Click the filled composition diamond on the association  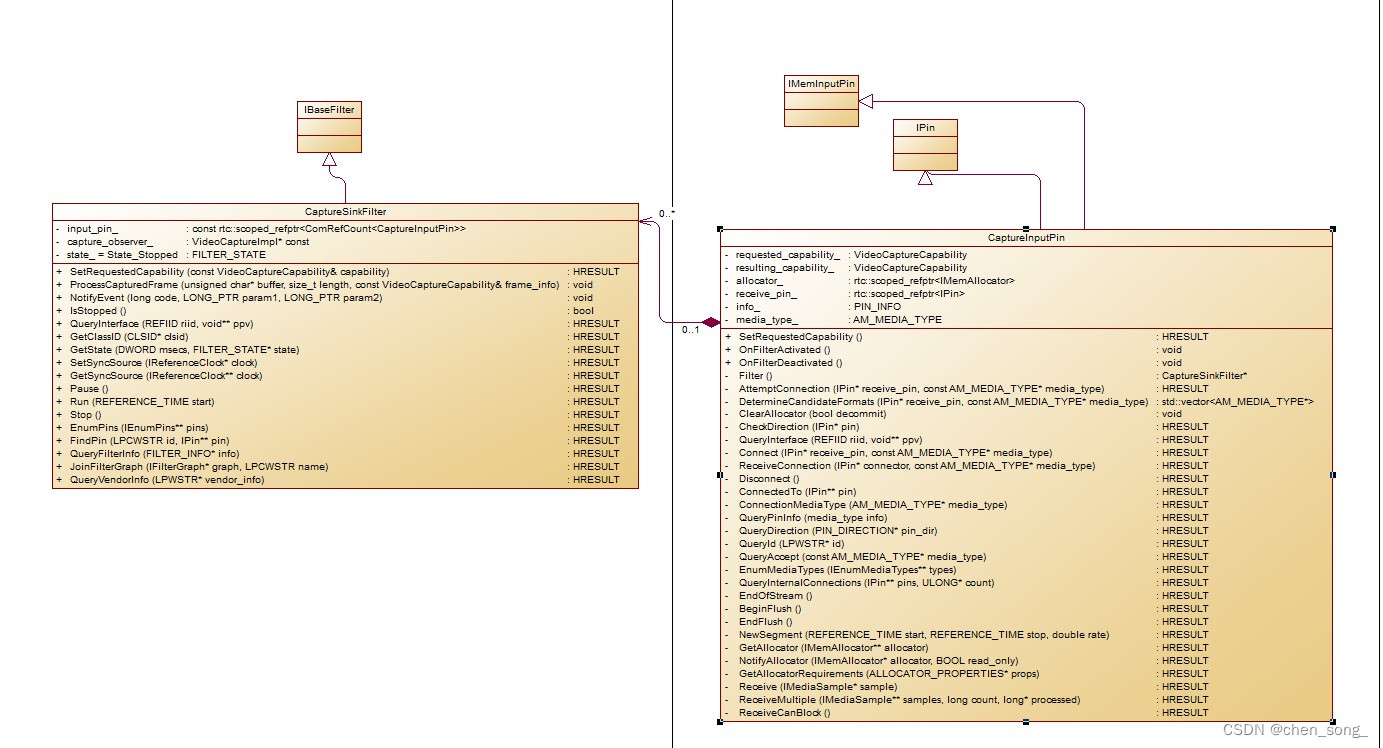click(x=710, y=322)
